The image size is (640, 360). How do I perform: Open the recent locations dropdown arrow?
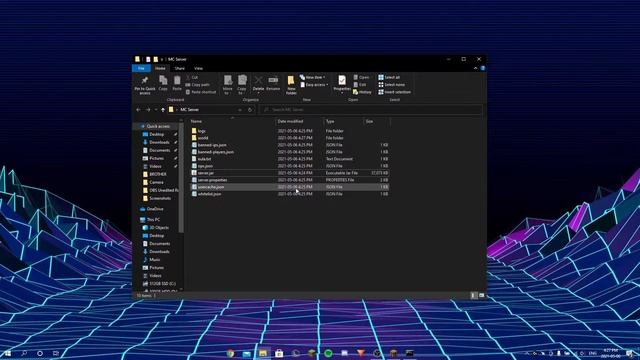pyautogui.click(x=156, y=110)
